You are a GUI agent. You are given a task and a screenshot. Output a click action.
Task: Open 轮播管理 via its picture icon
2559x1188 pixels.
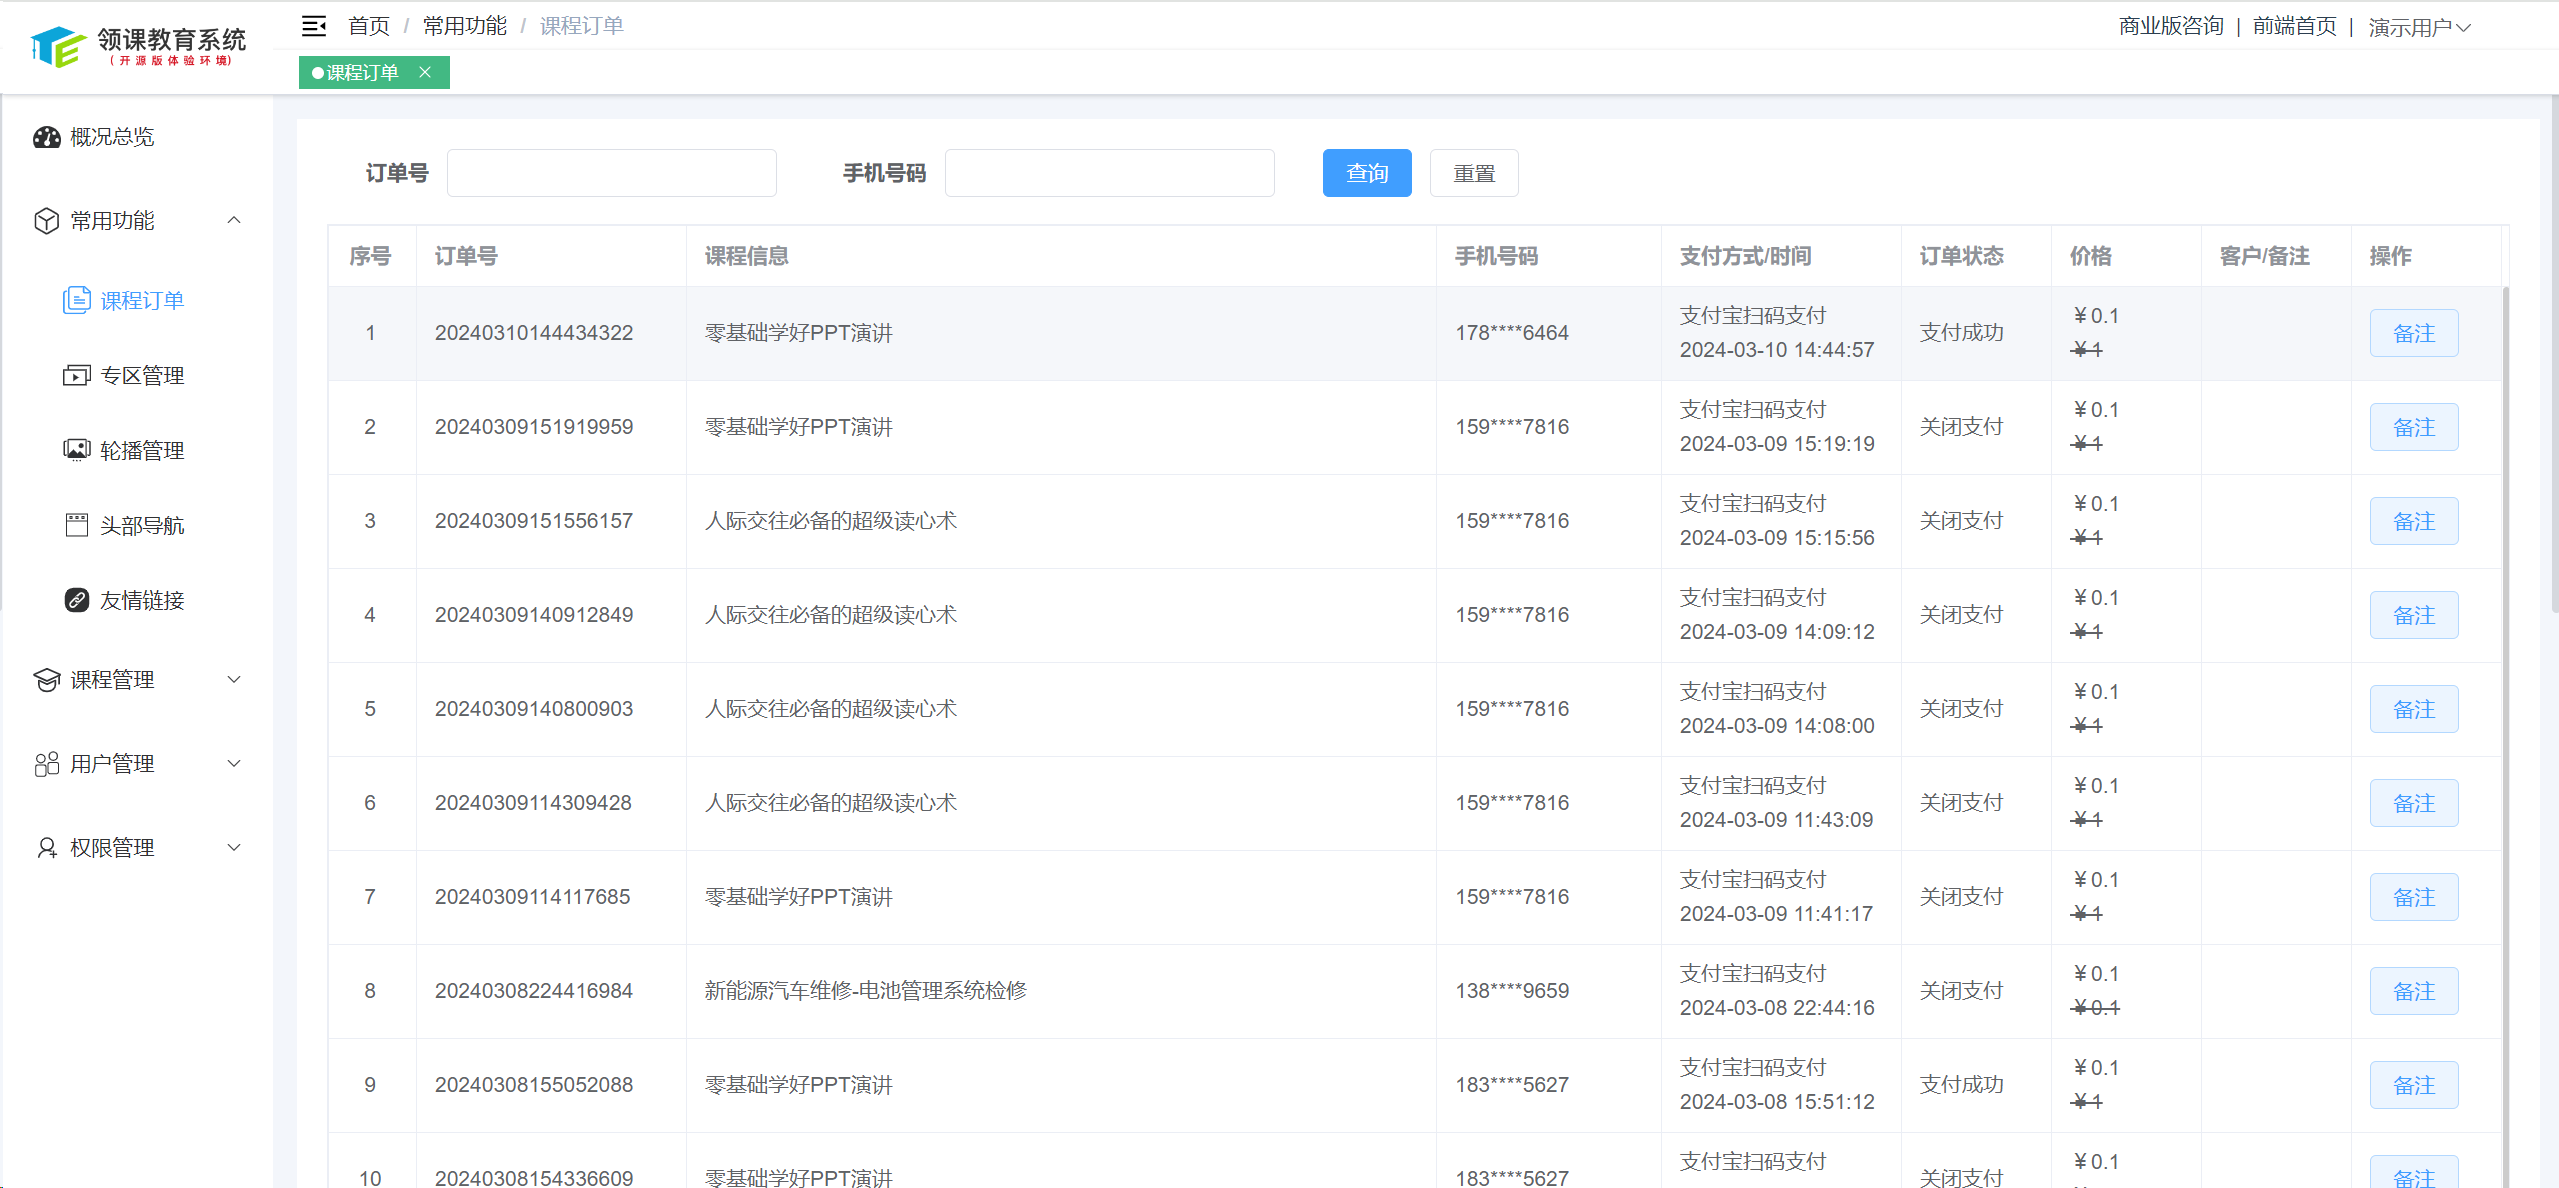click(x=76, y=450)
